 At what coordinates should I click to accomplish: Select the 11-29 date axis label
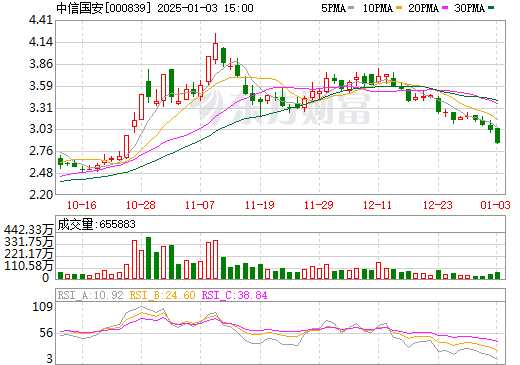[319, 205]
